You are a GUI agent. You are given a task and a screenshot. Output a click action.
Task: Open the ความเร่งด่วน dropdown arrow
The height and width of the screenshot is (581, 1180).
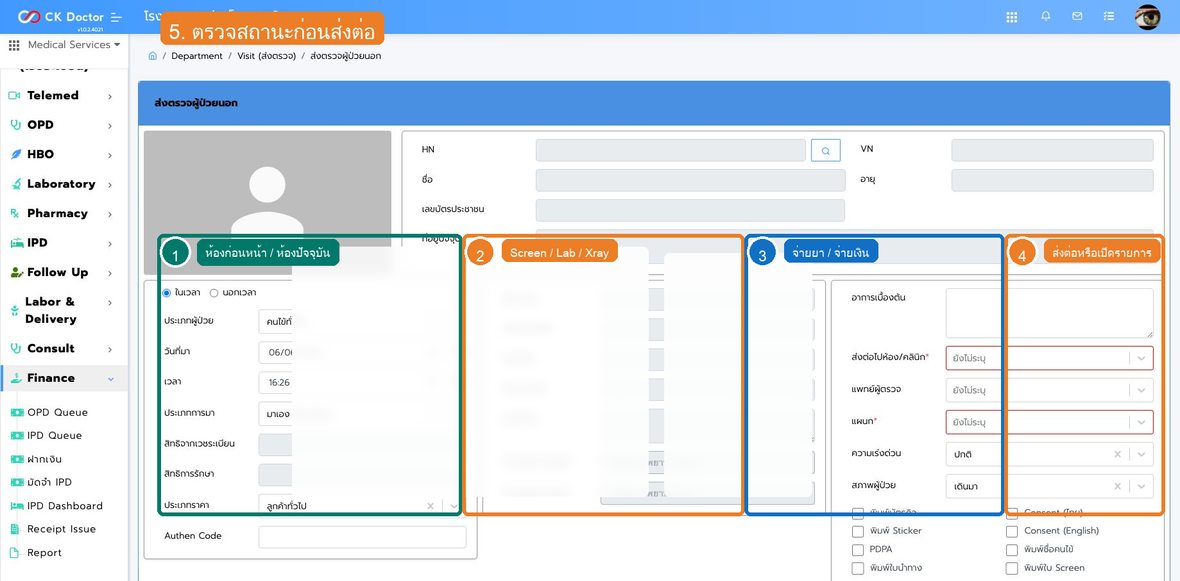pyautogui.click(x=1142, y=454)
